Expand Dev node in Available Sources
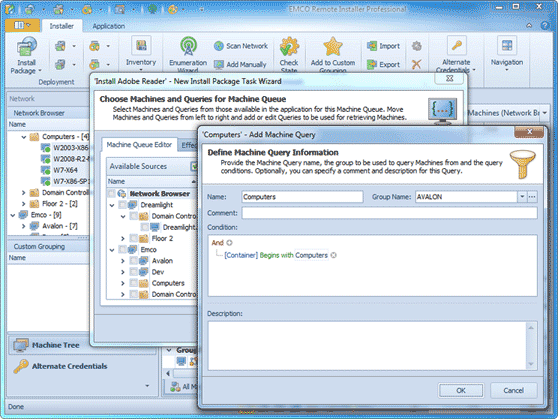 (123, 272)
